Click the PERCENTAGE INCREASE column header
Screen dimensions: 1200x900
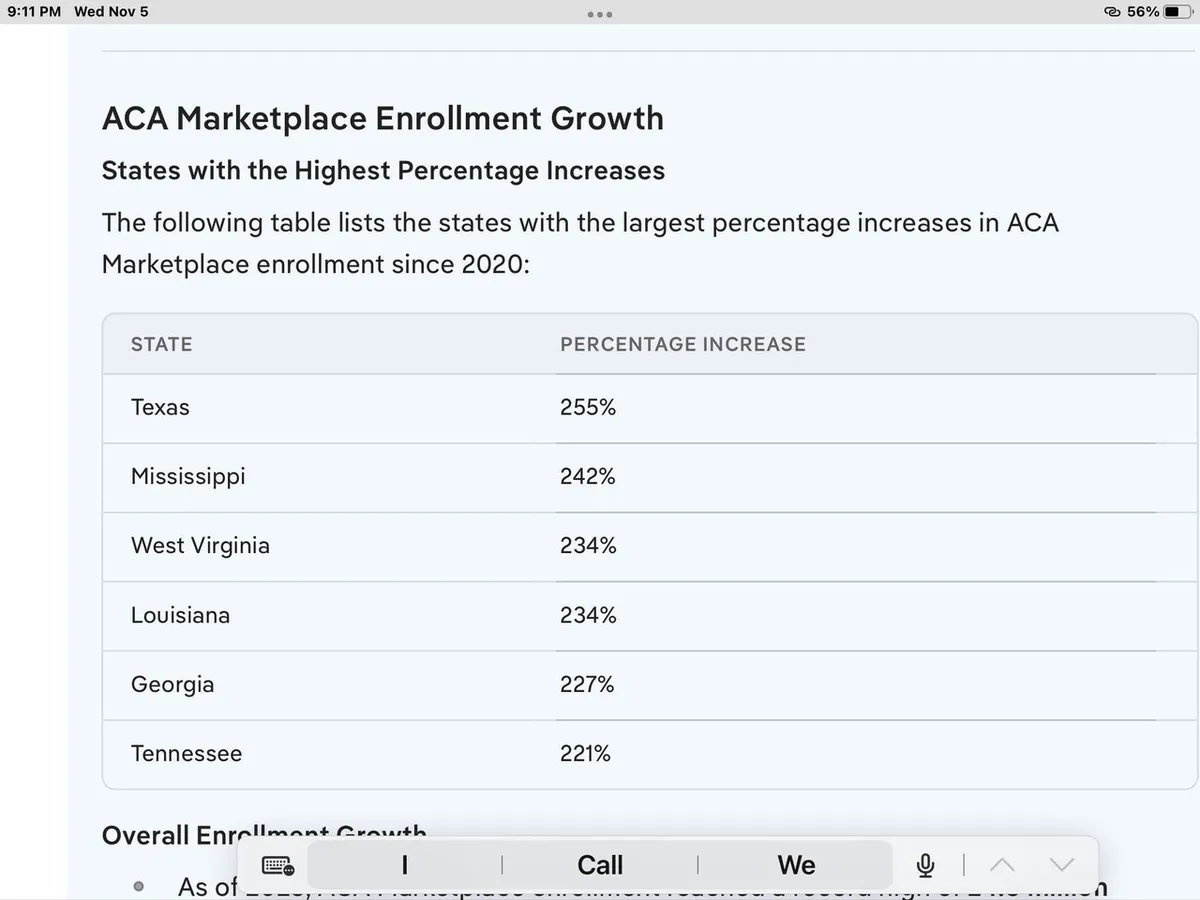682,344
